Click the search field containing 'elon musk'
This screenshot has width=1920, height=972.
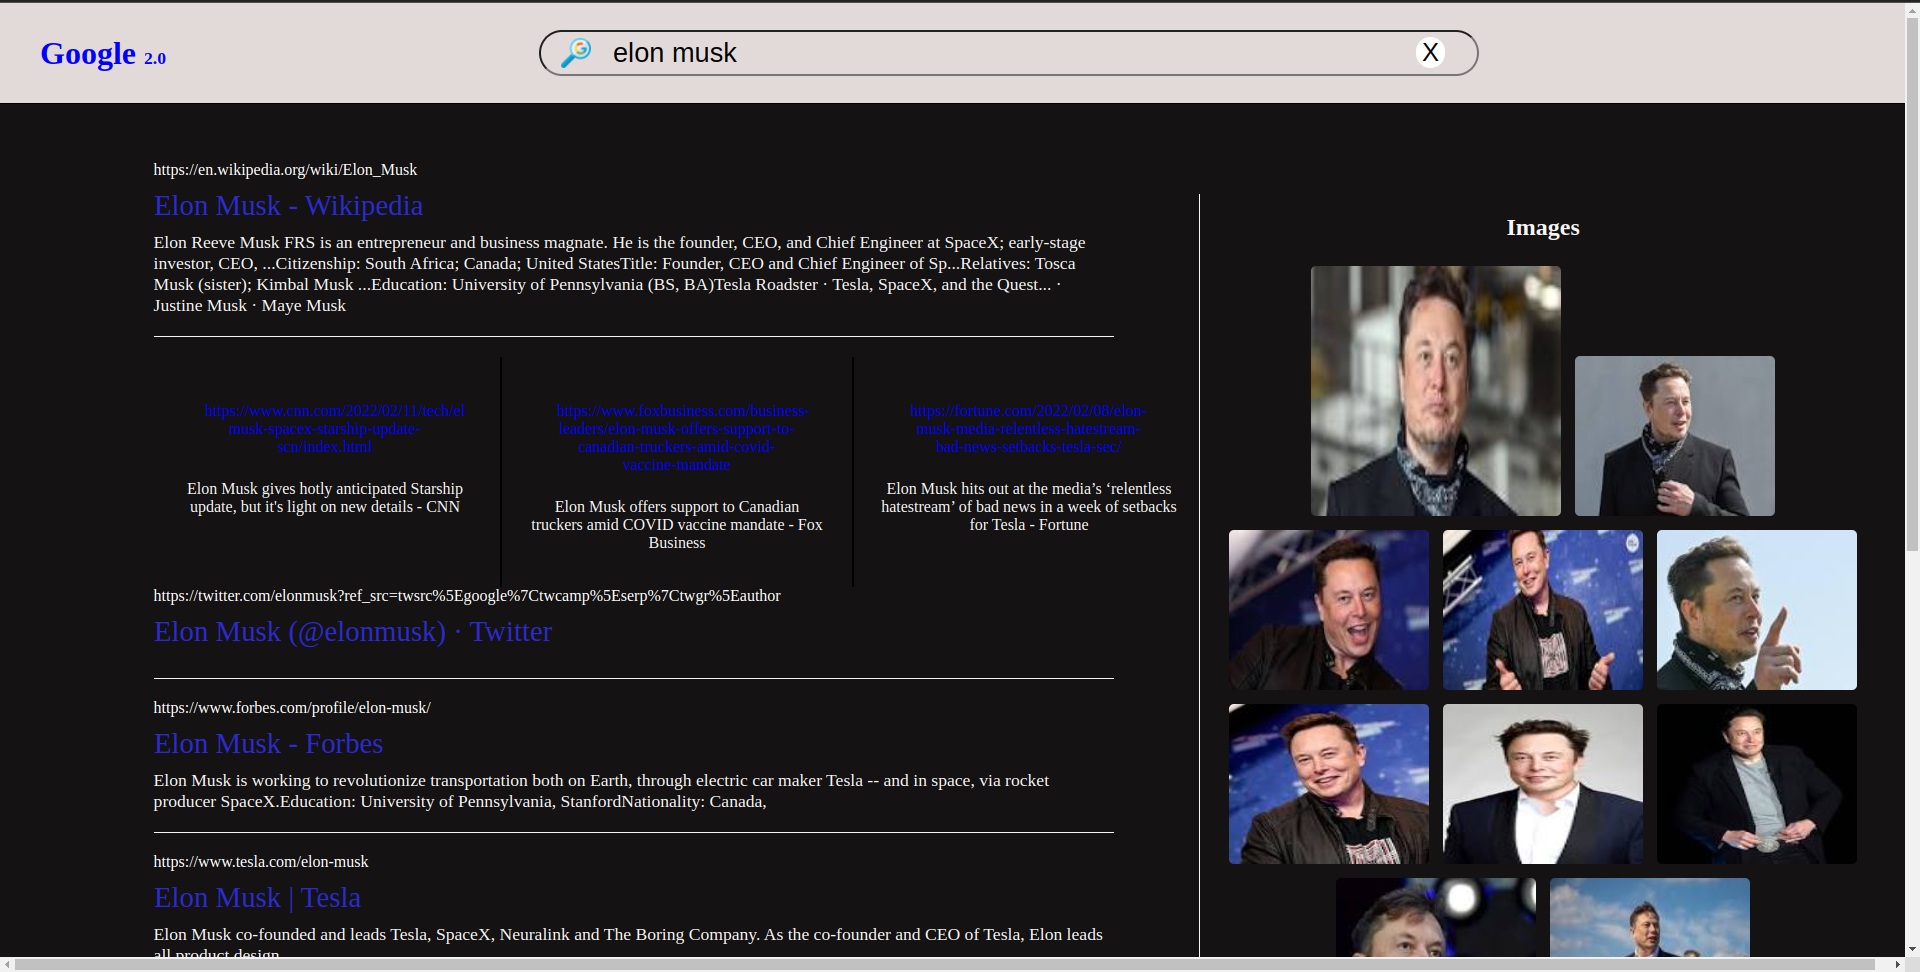(x=1008, y=53)
